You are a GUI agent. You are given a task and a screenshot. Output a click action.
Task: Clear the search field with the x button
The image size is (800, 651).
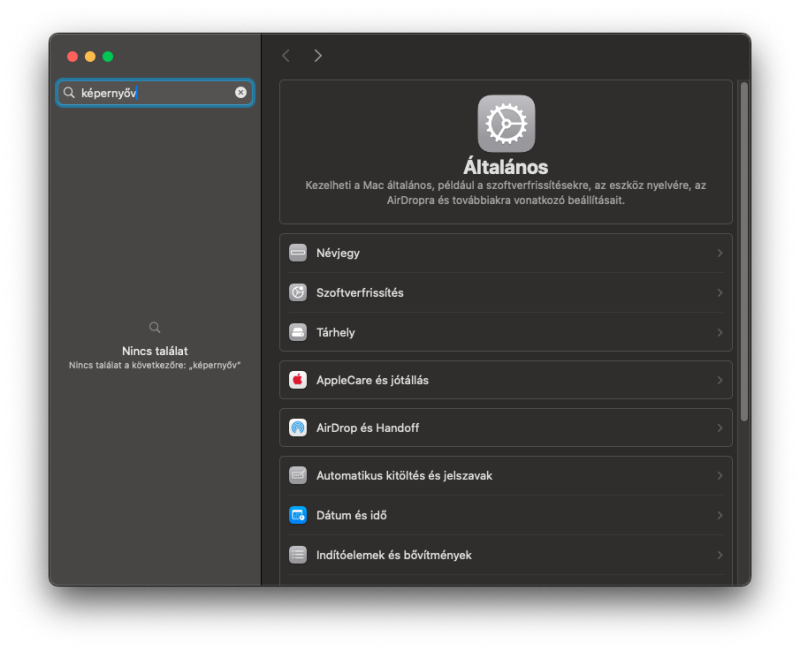(241, 92)
